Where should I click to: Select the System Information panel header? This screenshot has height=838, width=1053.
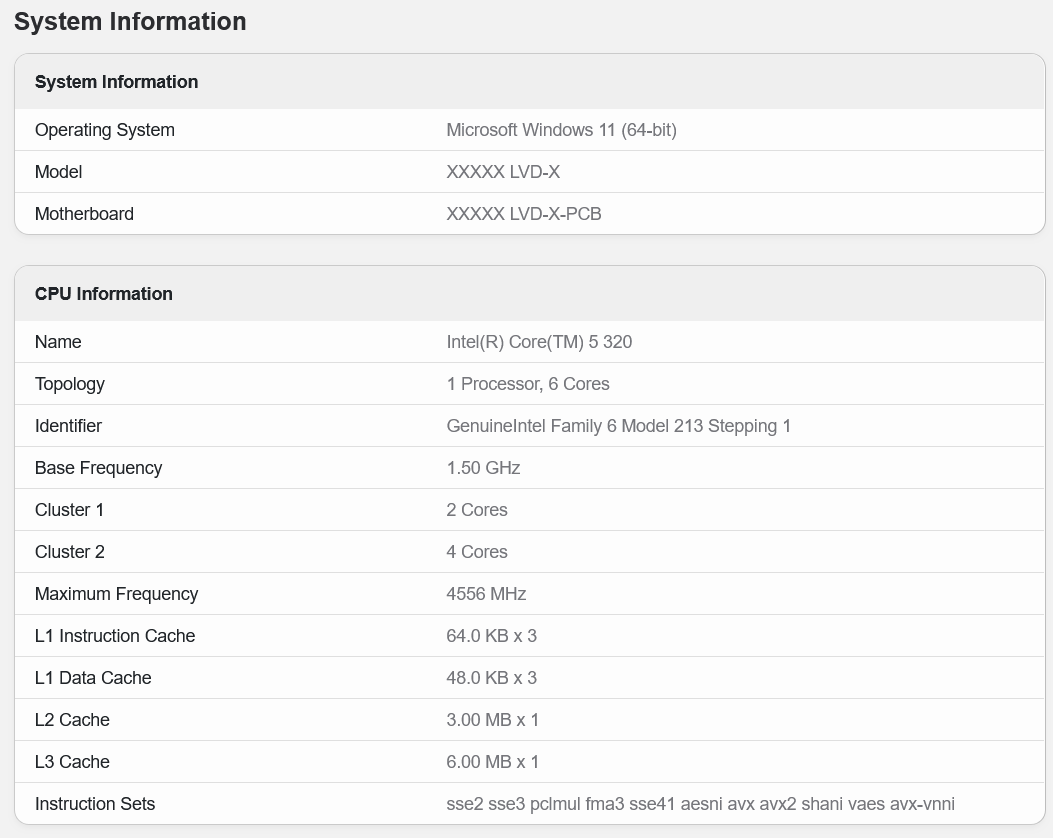pyautogui.click(x=116, y=81)
